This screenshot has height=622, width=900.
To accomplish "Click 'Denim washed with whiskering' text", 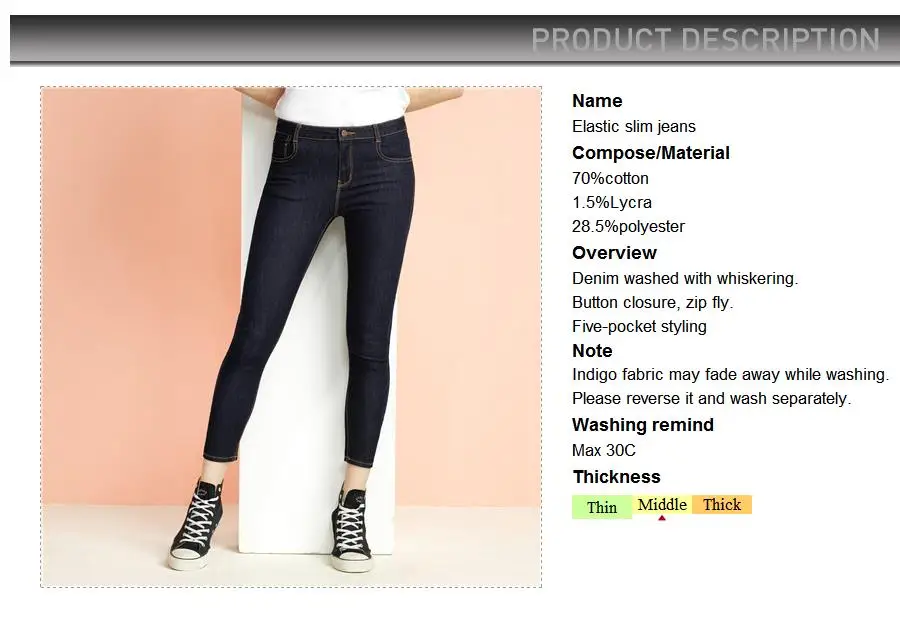I will [x=685, y=278].
